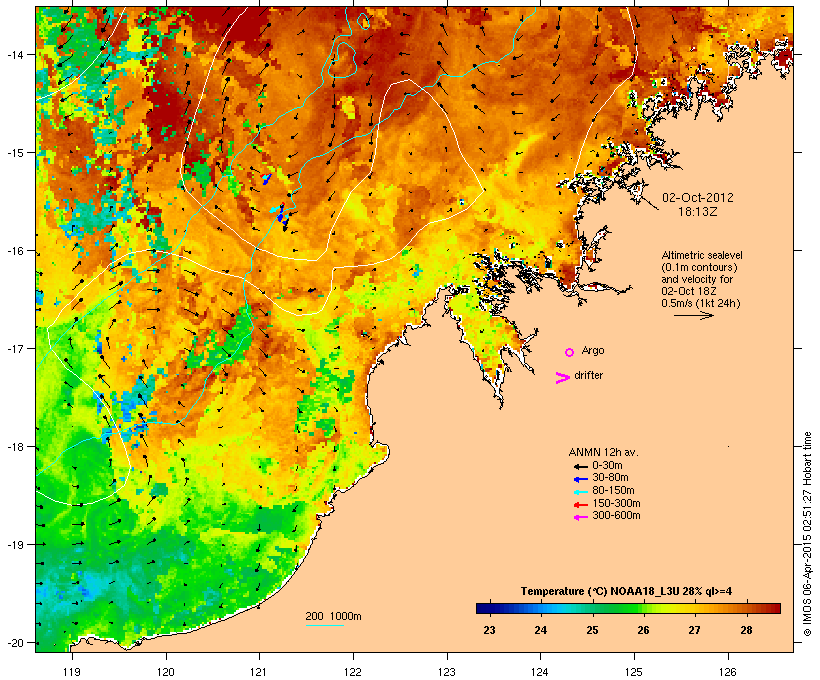Click the colorbar tick label 27
Image resolution: width=820 pixels, height=680 pixels.
(x=694, y=630)
